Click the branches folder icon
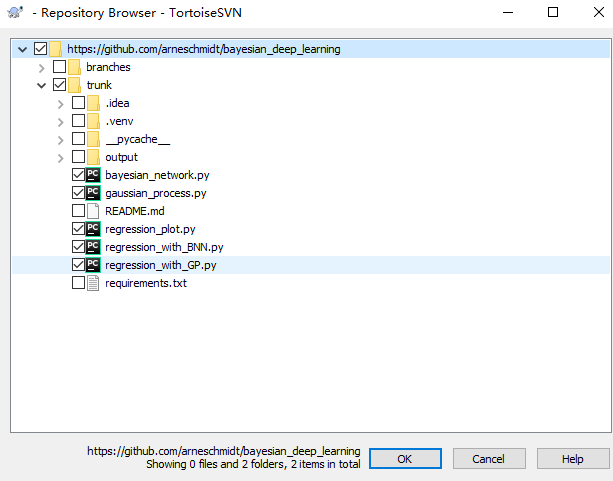613x481 pixels. click(74, 67)
